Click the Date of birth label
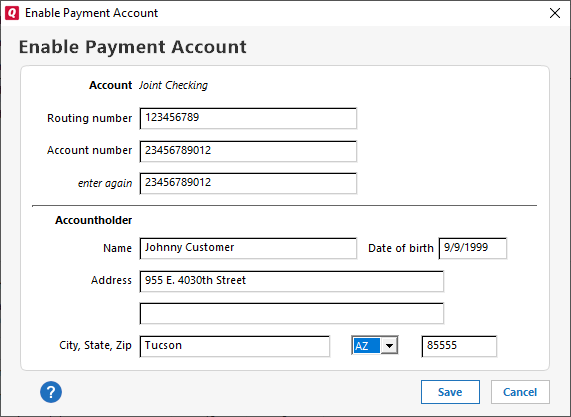Image resolution: width=571 pixels, height=417 pixels. tap(401, 248)
